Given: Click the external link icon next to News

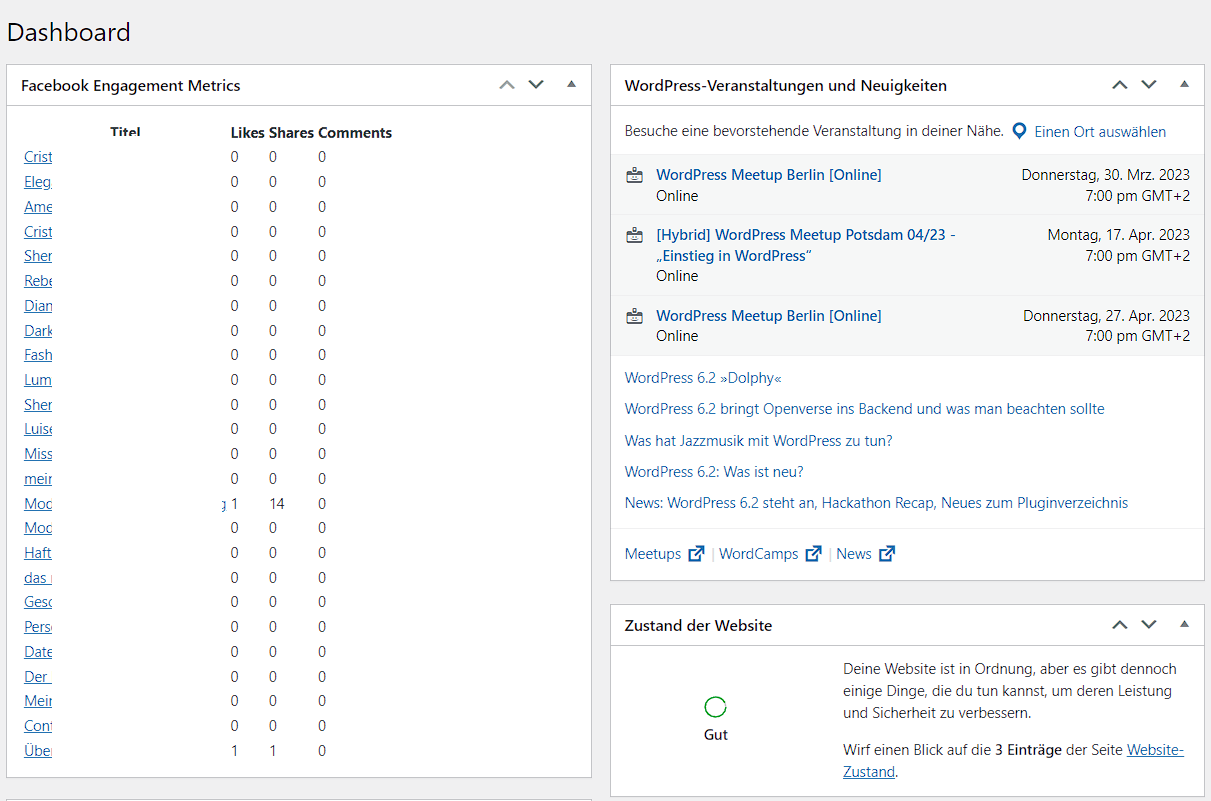Looking at the screenshot, I should click(x=888, y=552).
